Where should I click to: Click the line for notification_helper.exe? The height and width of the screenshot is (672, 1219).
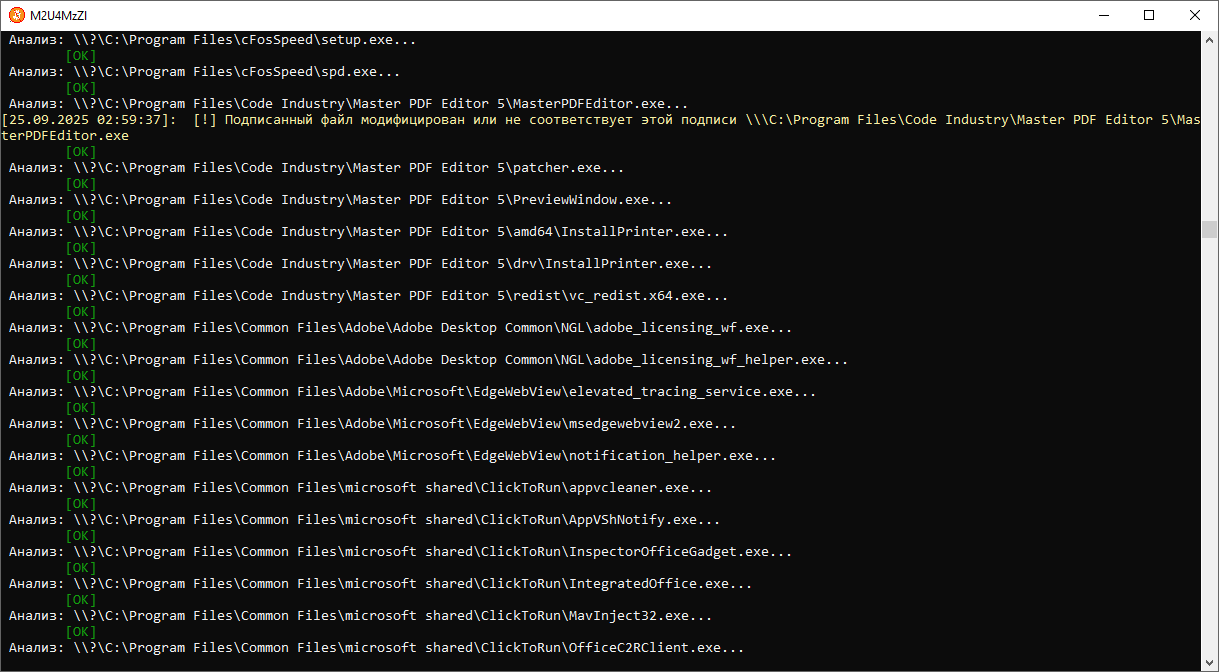tap(393, 456)
